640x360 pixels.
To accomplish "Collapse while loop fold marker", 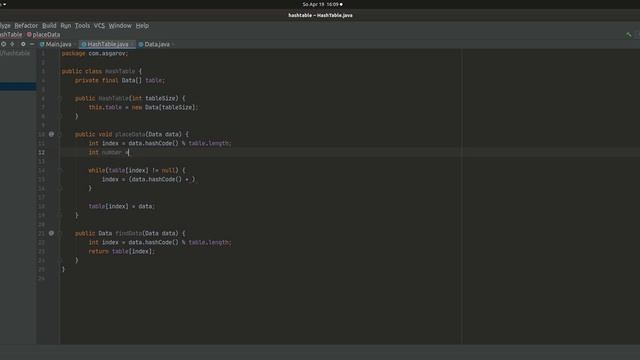I will point(60,170).
